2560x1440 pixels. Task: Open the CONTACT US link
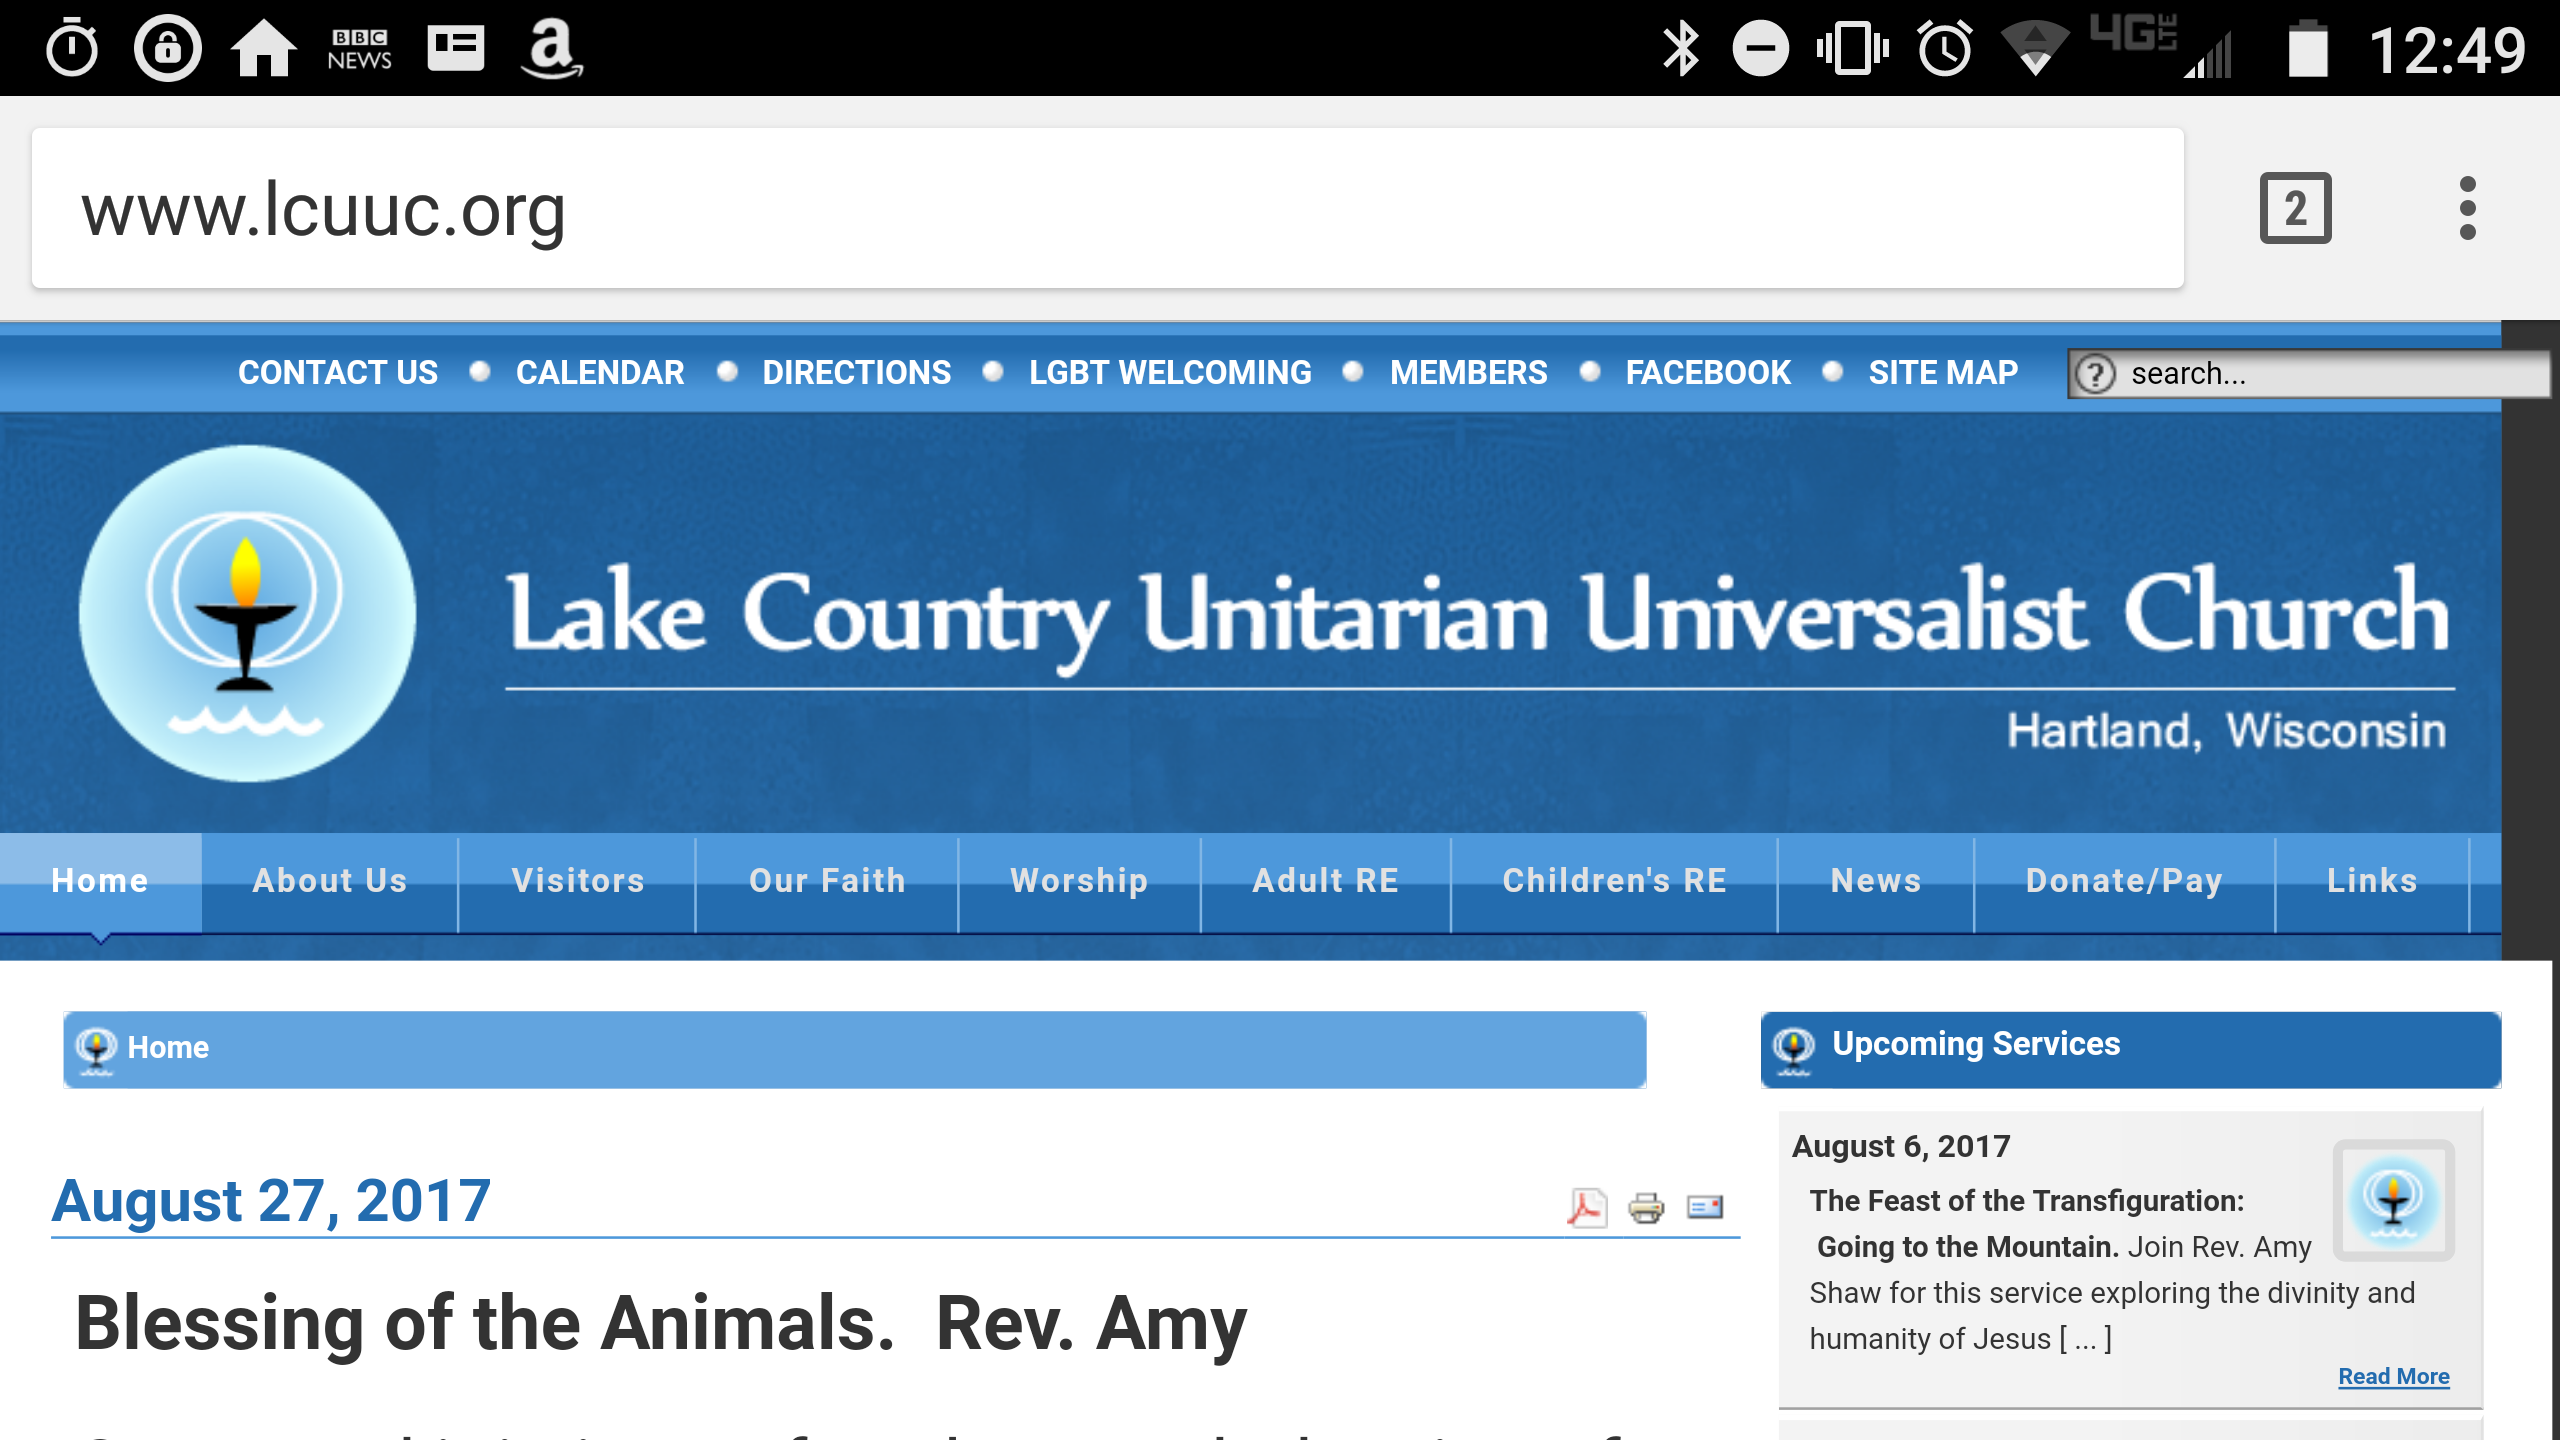click(x=338, y=373)
